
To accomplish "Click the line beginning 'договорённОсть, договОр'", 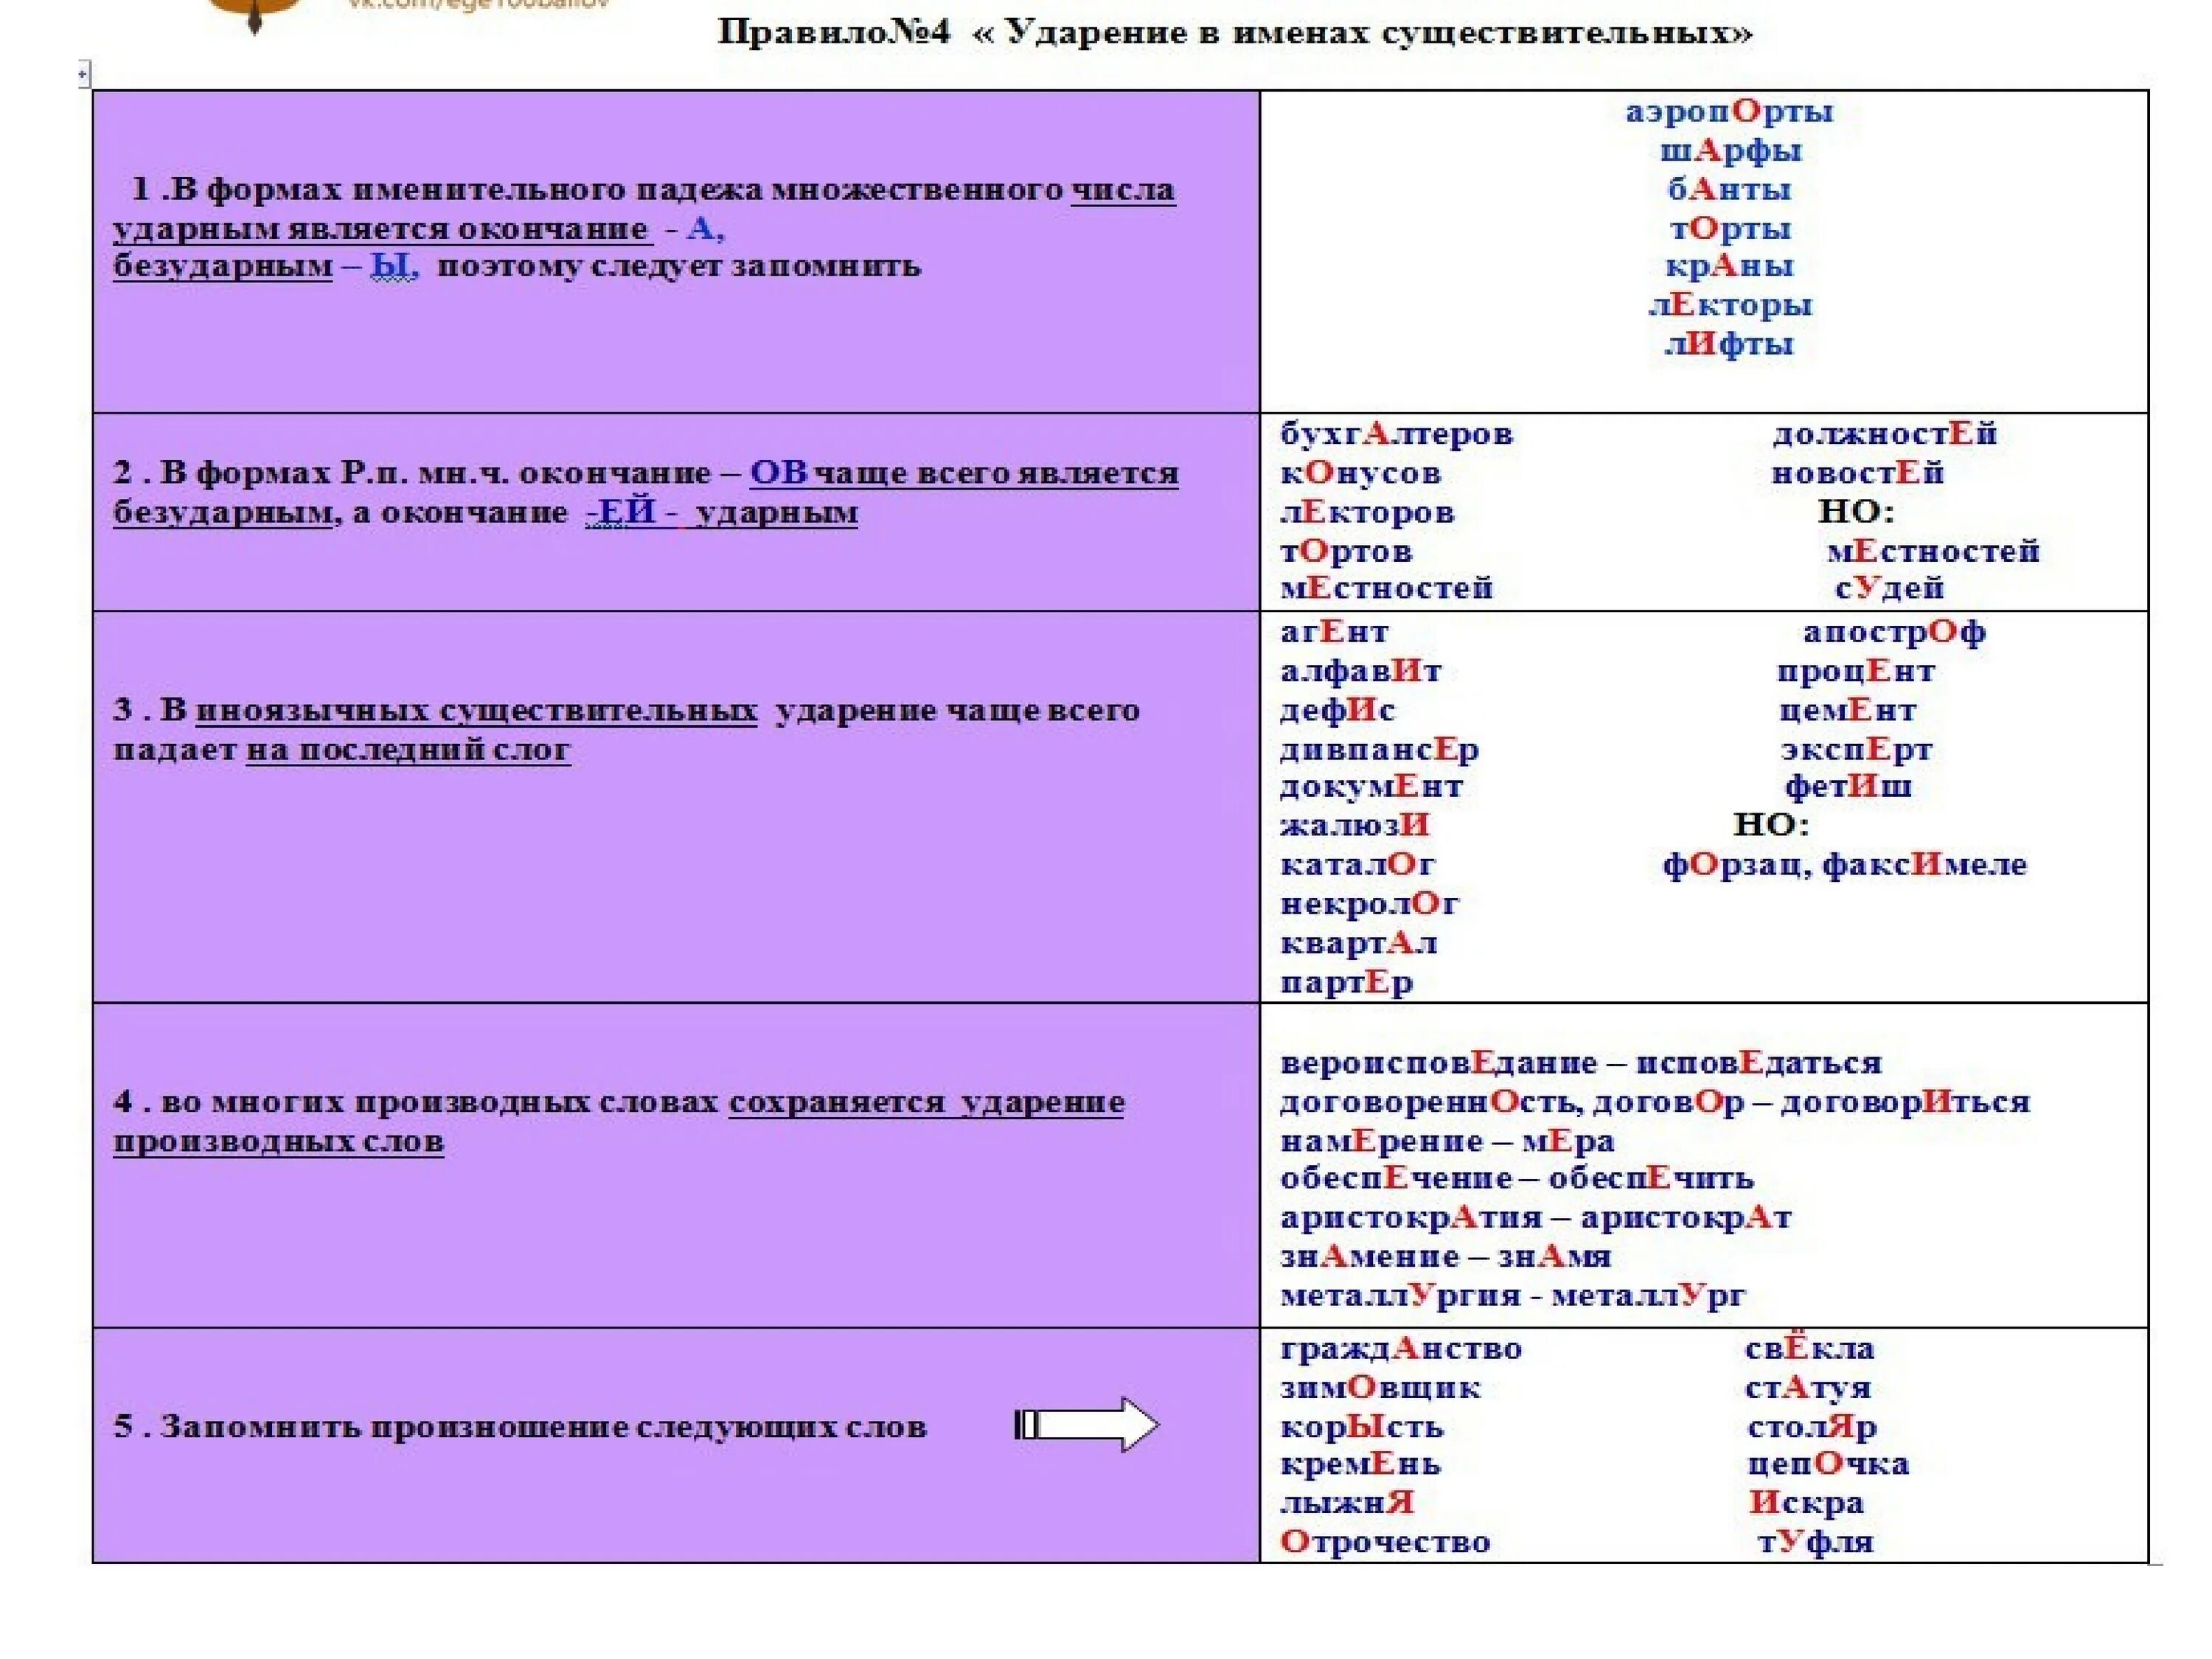I will tap(1654, 1102).
